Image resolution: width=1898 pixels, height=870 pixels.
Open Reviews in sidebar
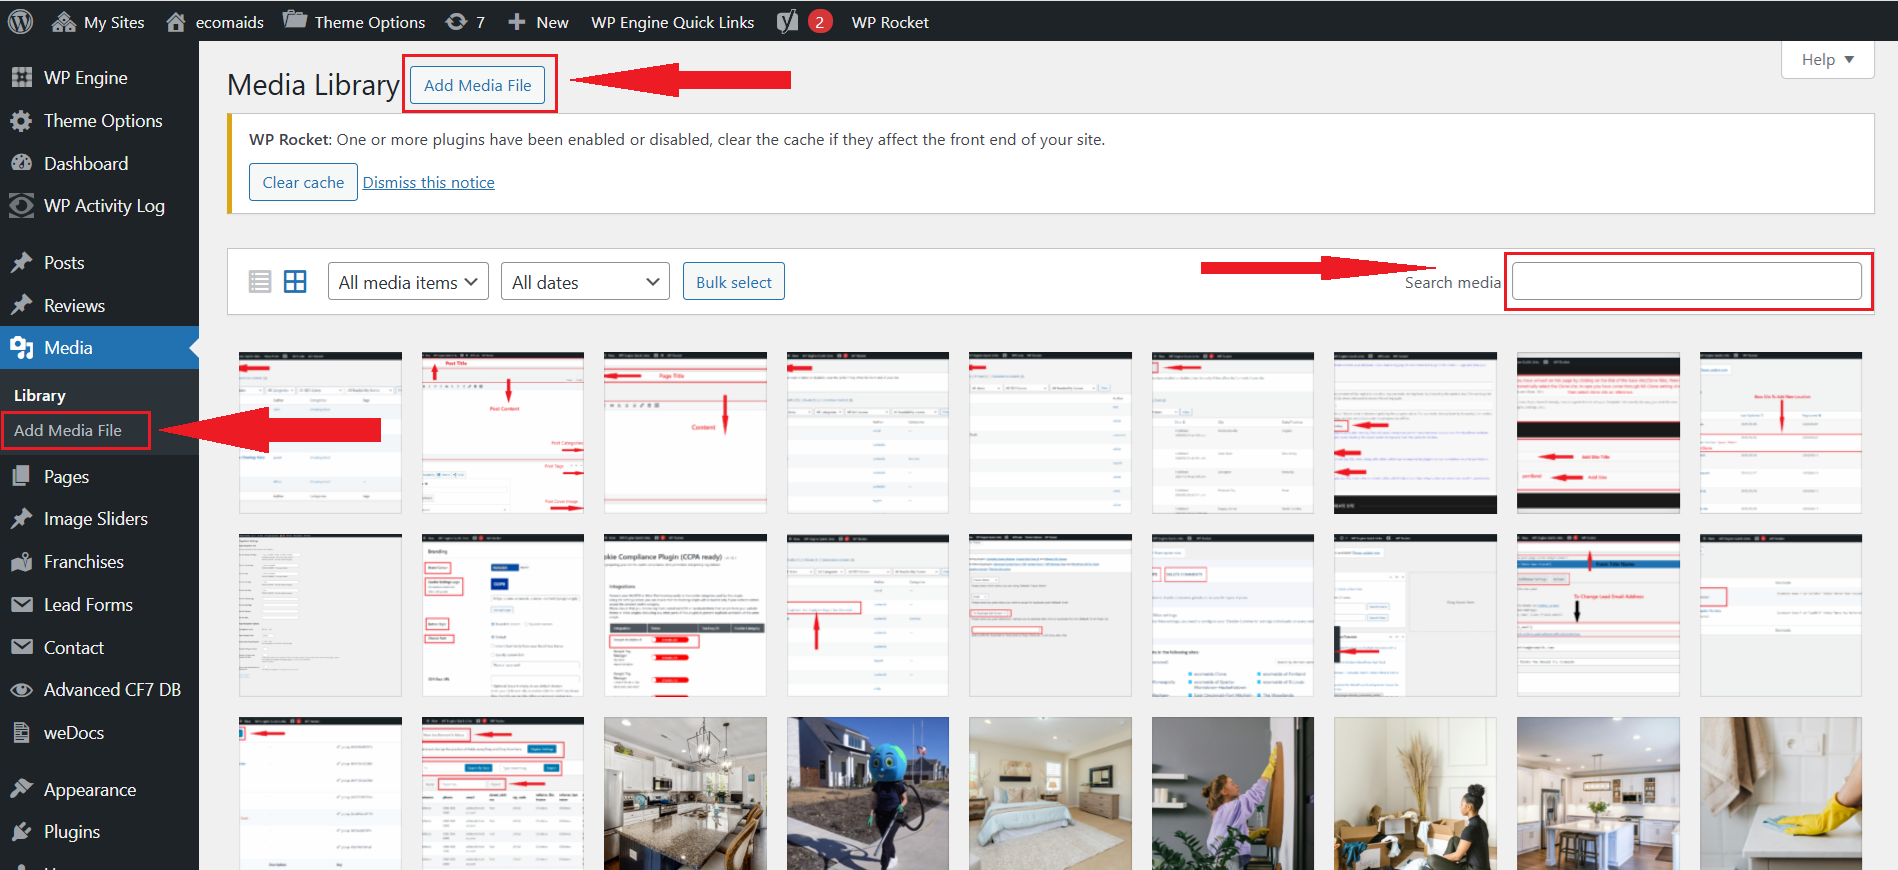[x=99, y=306]
